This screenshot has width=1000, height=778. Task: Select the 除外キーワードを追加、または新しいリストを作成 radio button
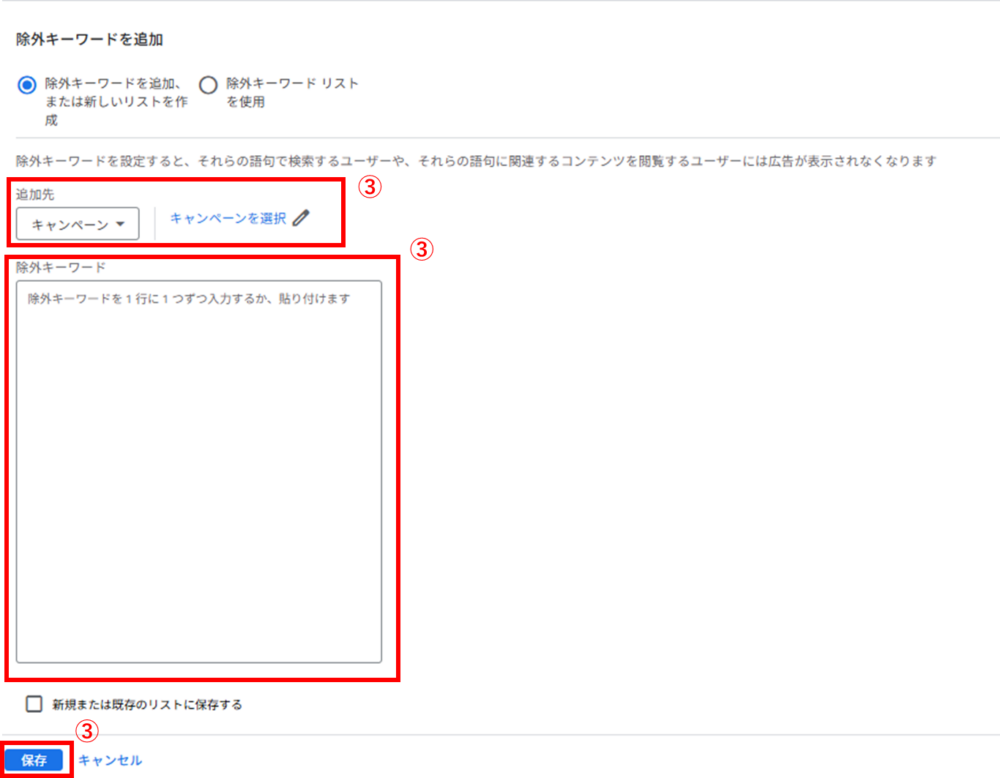coord(27,85)
